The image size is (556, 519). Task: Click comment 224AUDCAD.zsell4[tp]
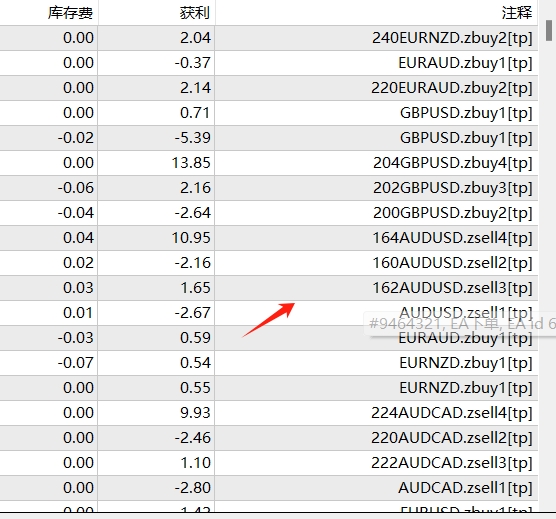point(452,413)
